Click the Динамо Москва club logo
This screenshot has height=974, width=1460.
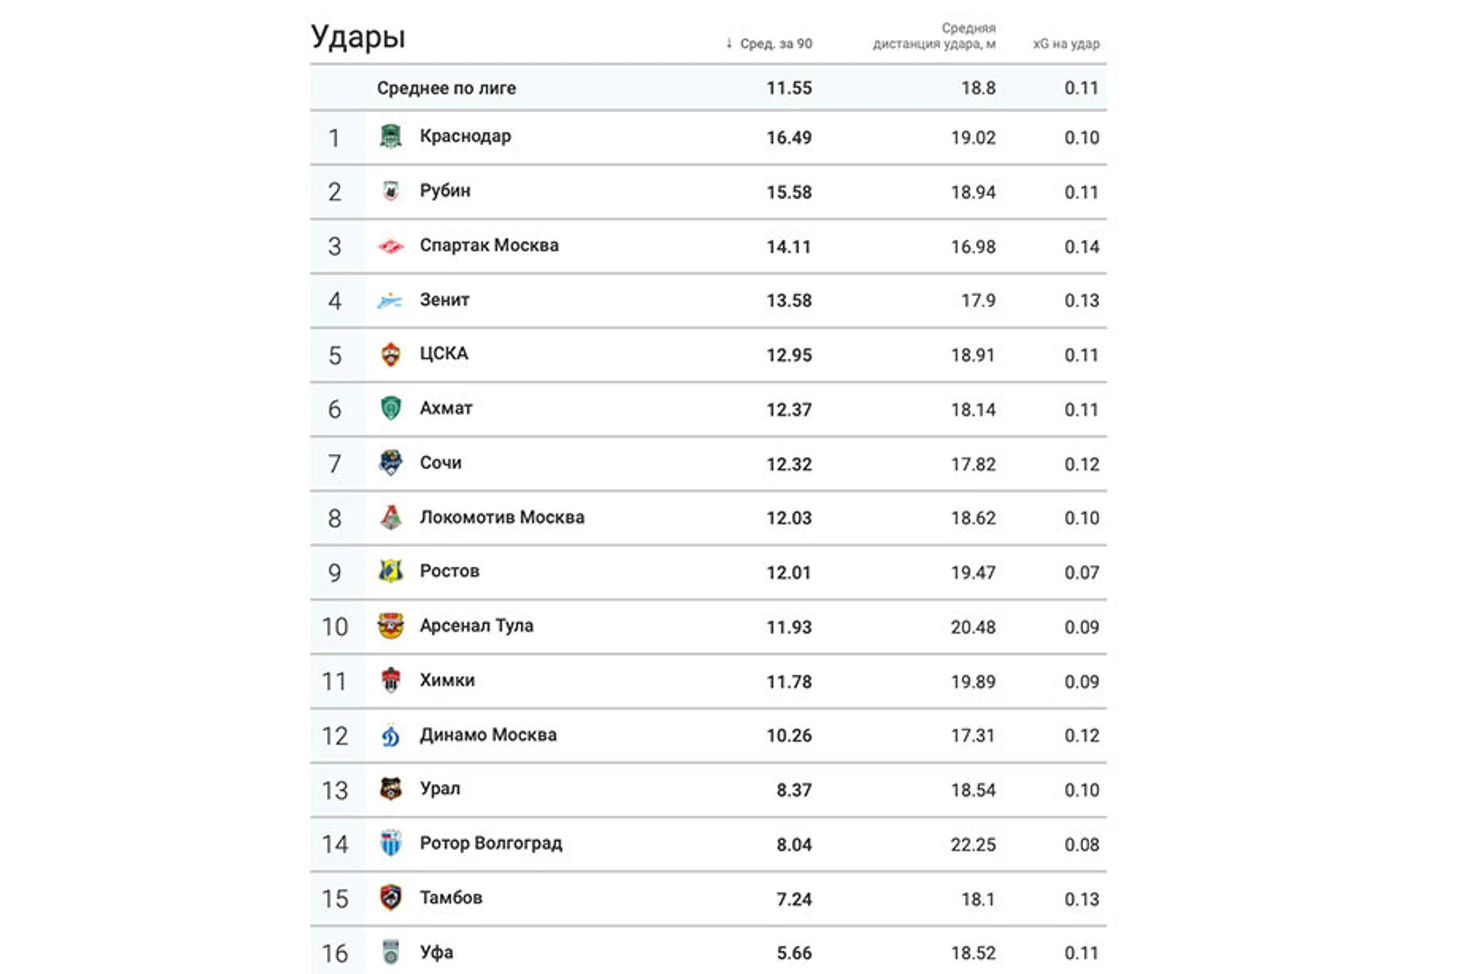tap(391, 735)
